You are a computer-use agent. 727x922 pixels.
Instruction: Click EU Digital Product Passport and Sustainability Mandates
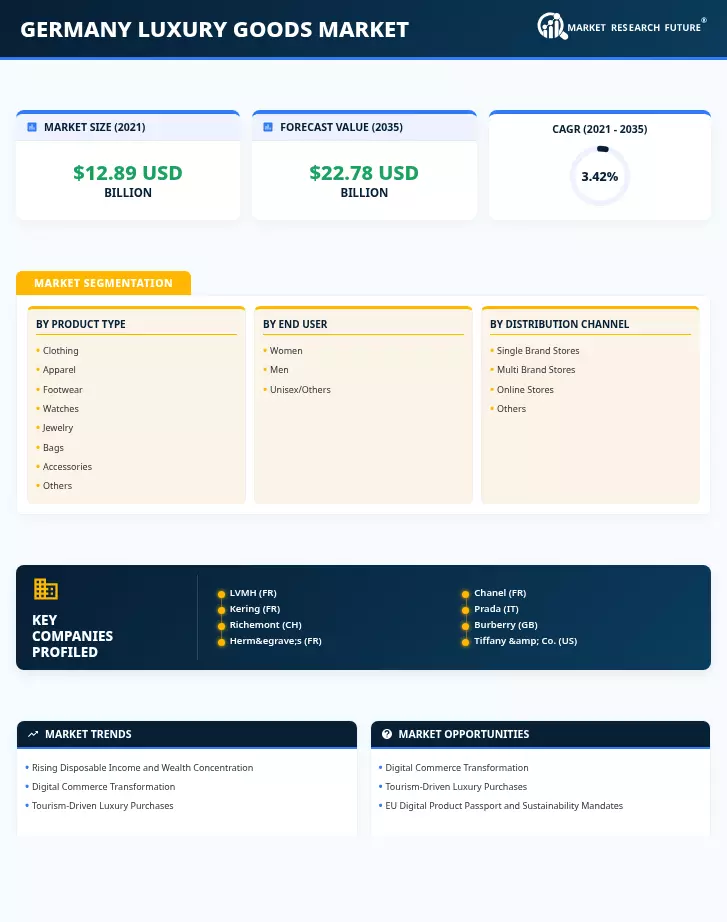click(503, 806)
